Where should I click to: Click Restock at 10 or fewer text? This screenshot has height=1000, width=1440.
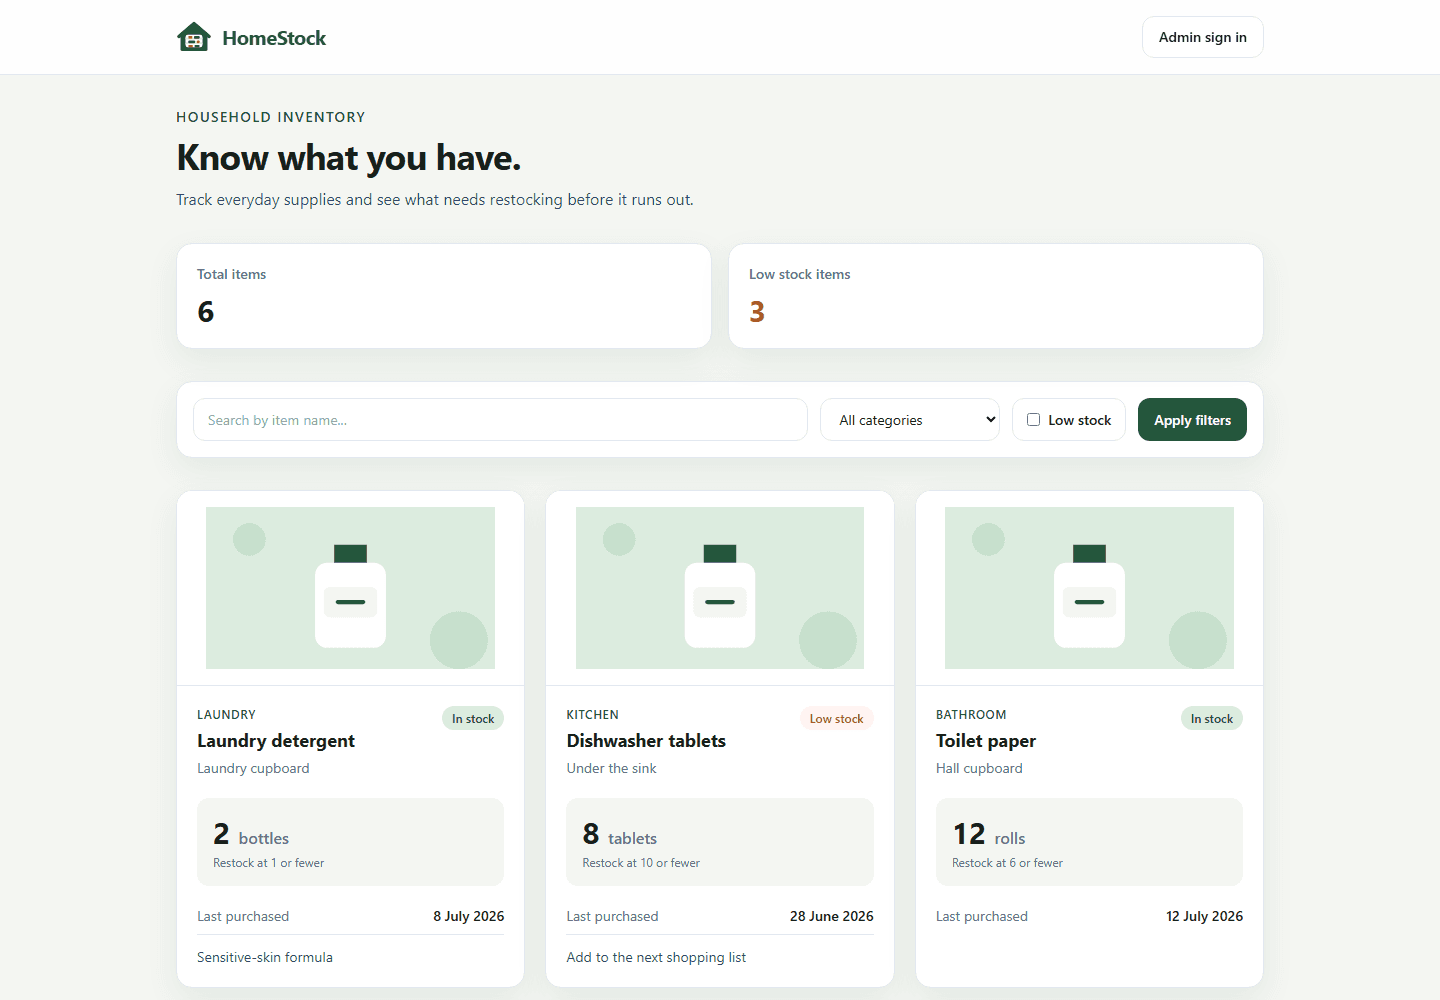pos(641,863)
